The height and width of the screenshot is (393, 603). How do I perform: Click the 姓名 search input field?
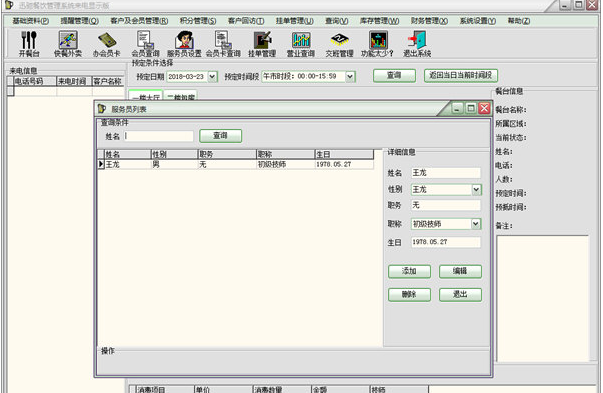(158, 136)
